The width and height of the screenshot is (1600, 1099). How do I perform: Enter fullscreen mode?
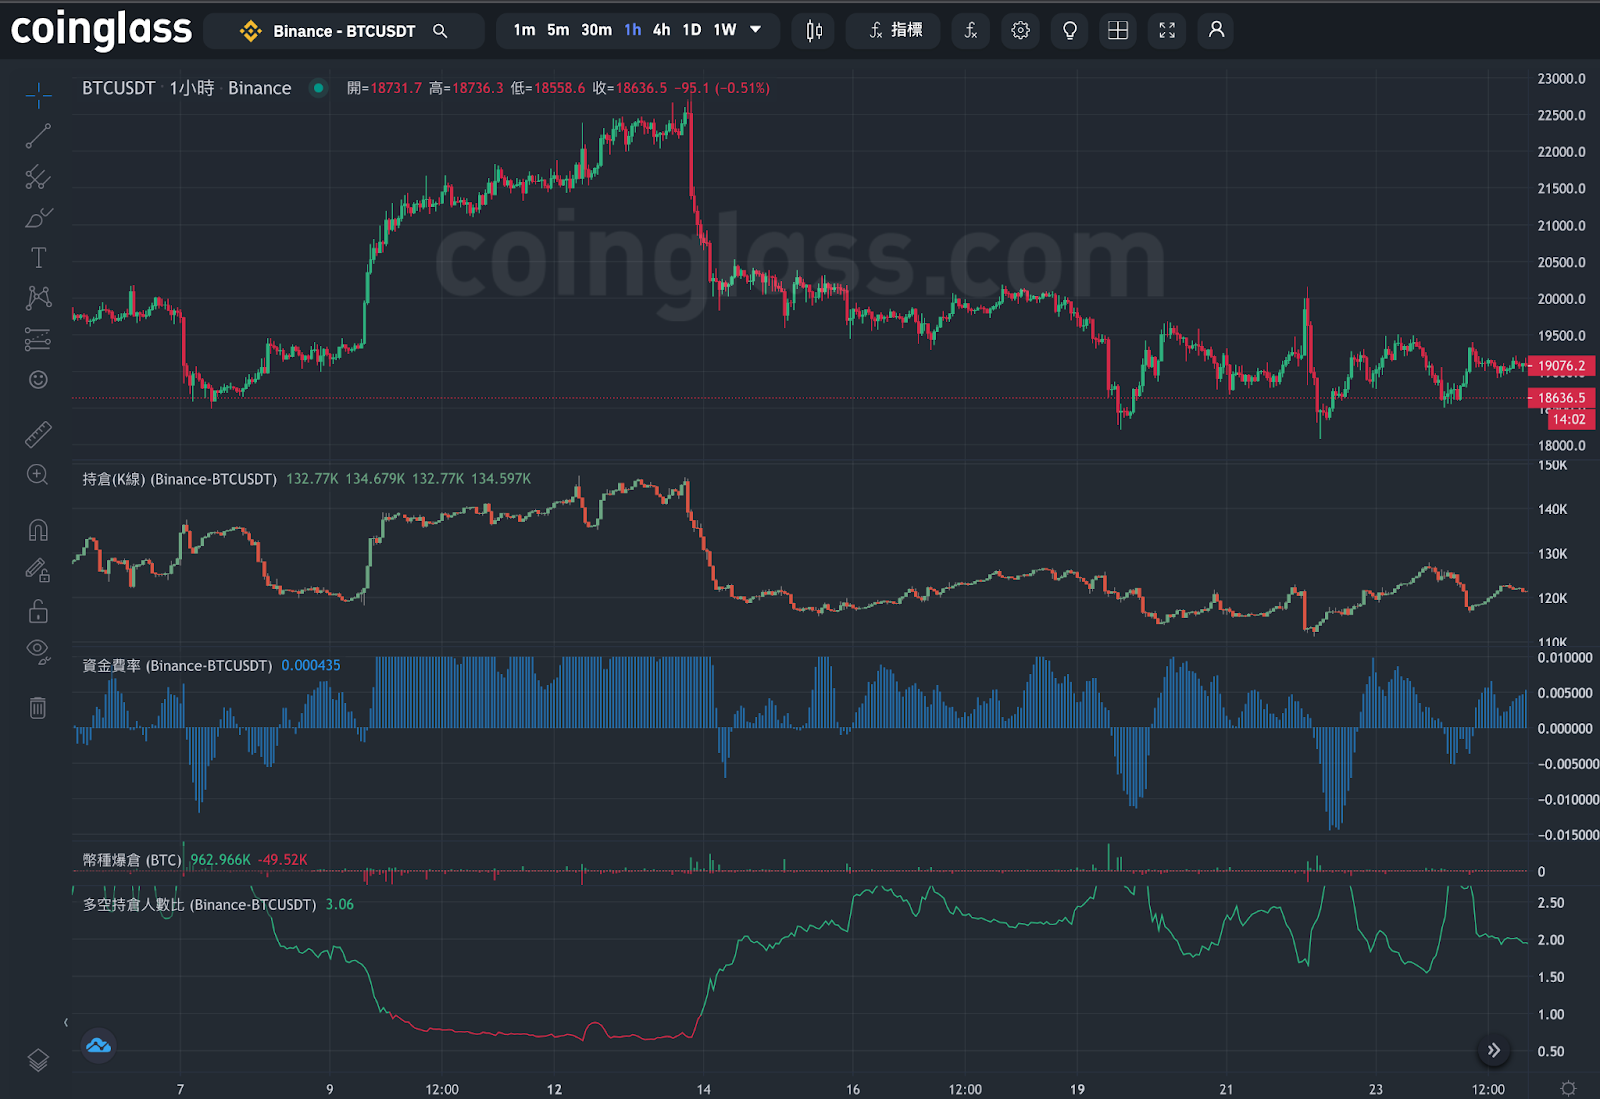[x=1167, y=31]
